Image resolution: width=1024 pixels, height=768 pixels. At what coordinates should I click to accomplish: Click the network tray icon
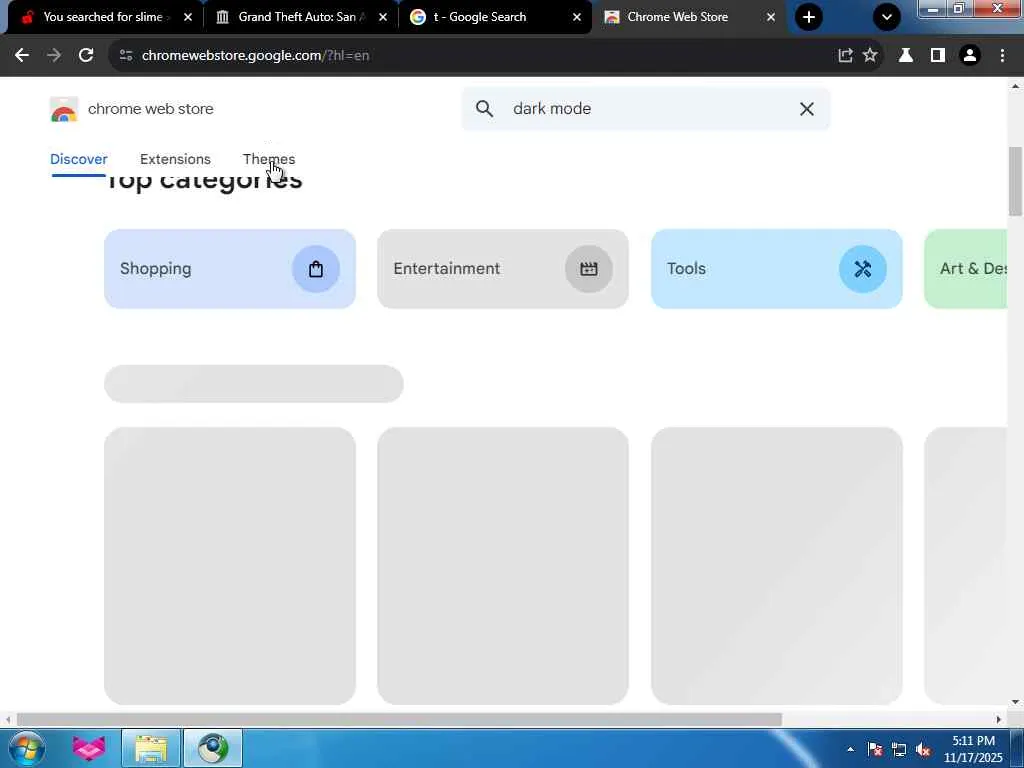[899, 750]
